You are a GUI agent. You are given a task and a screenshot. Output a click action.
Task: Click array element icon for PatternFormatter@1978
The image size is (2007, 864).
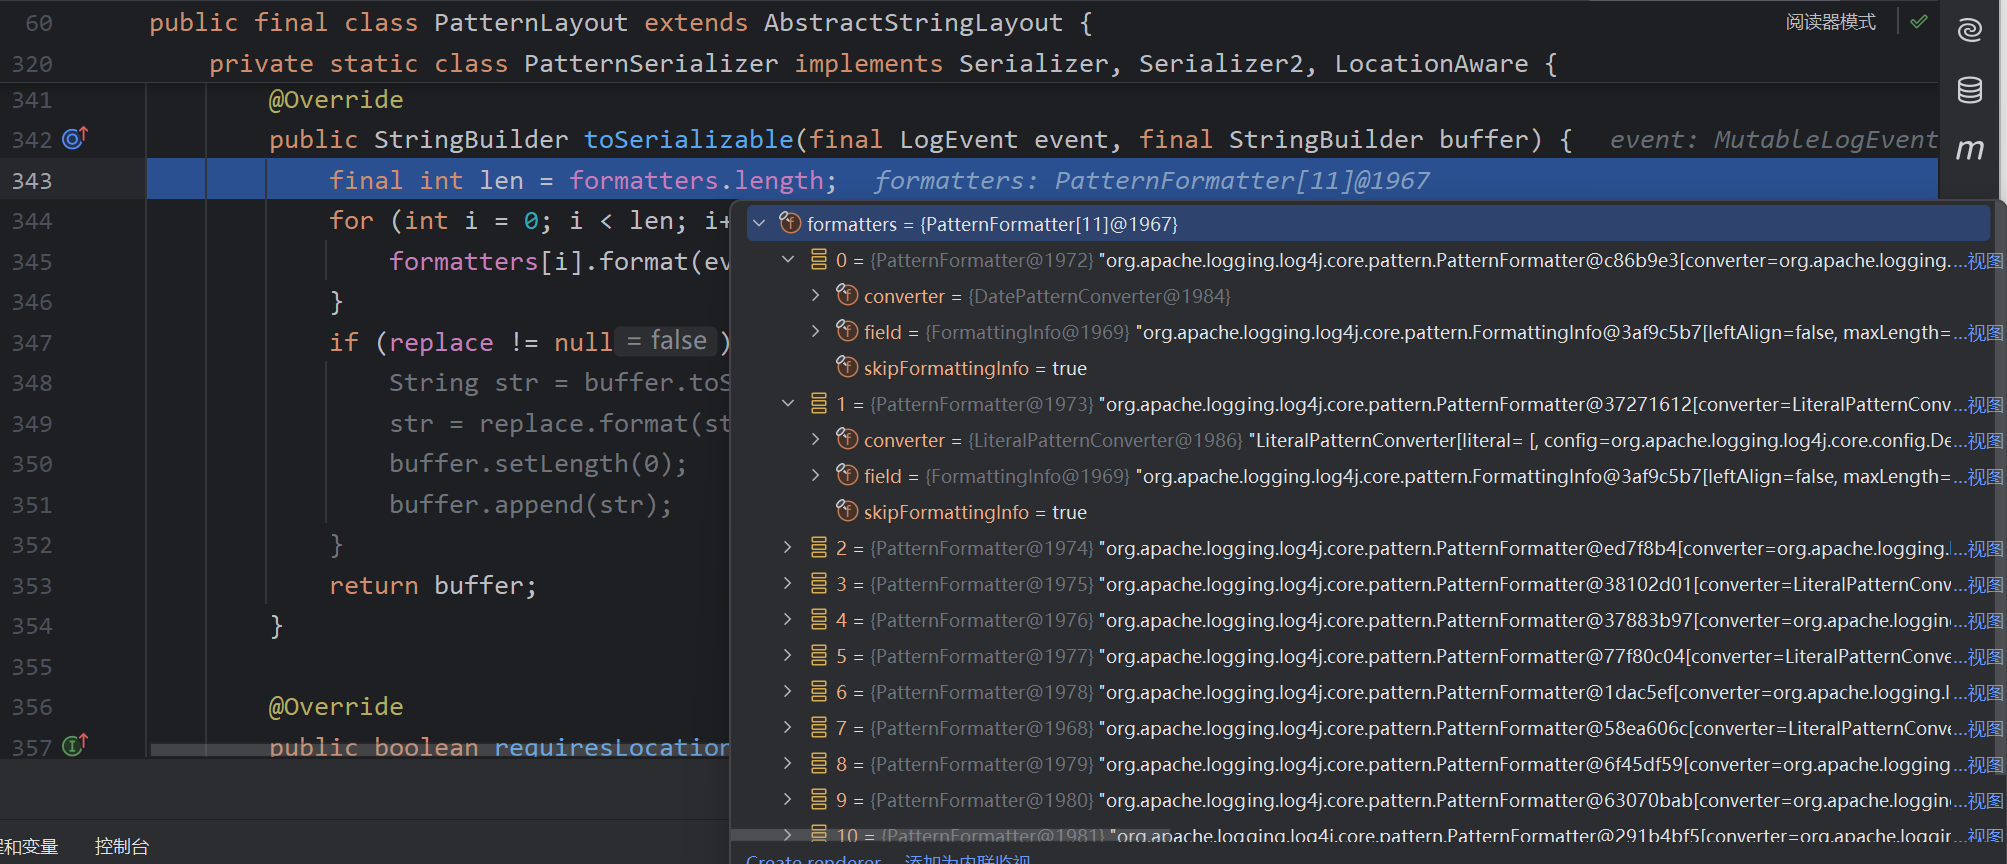point(819,691)
